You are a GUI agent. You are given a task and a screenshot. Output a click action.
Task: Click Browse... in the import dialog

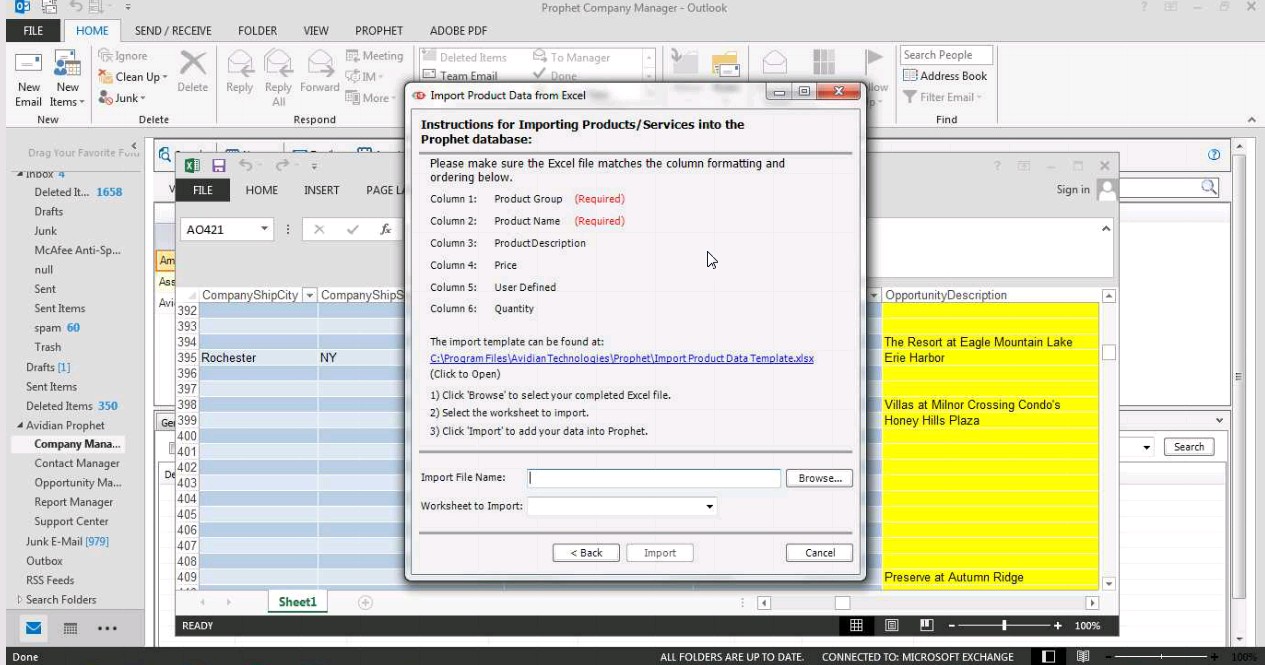(820, 478)
